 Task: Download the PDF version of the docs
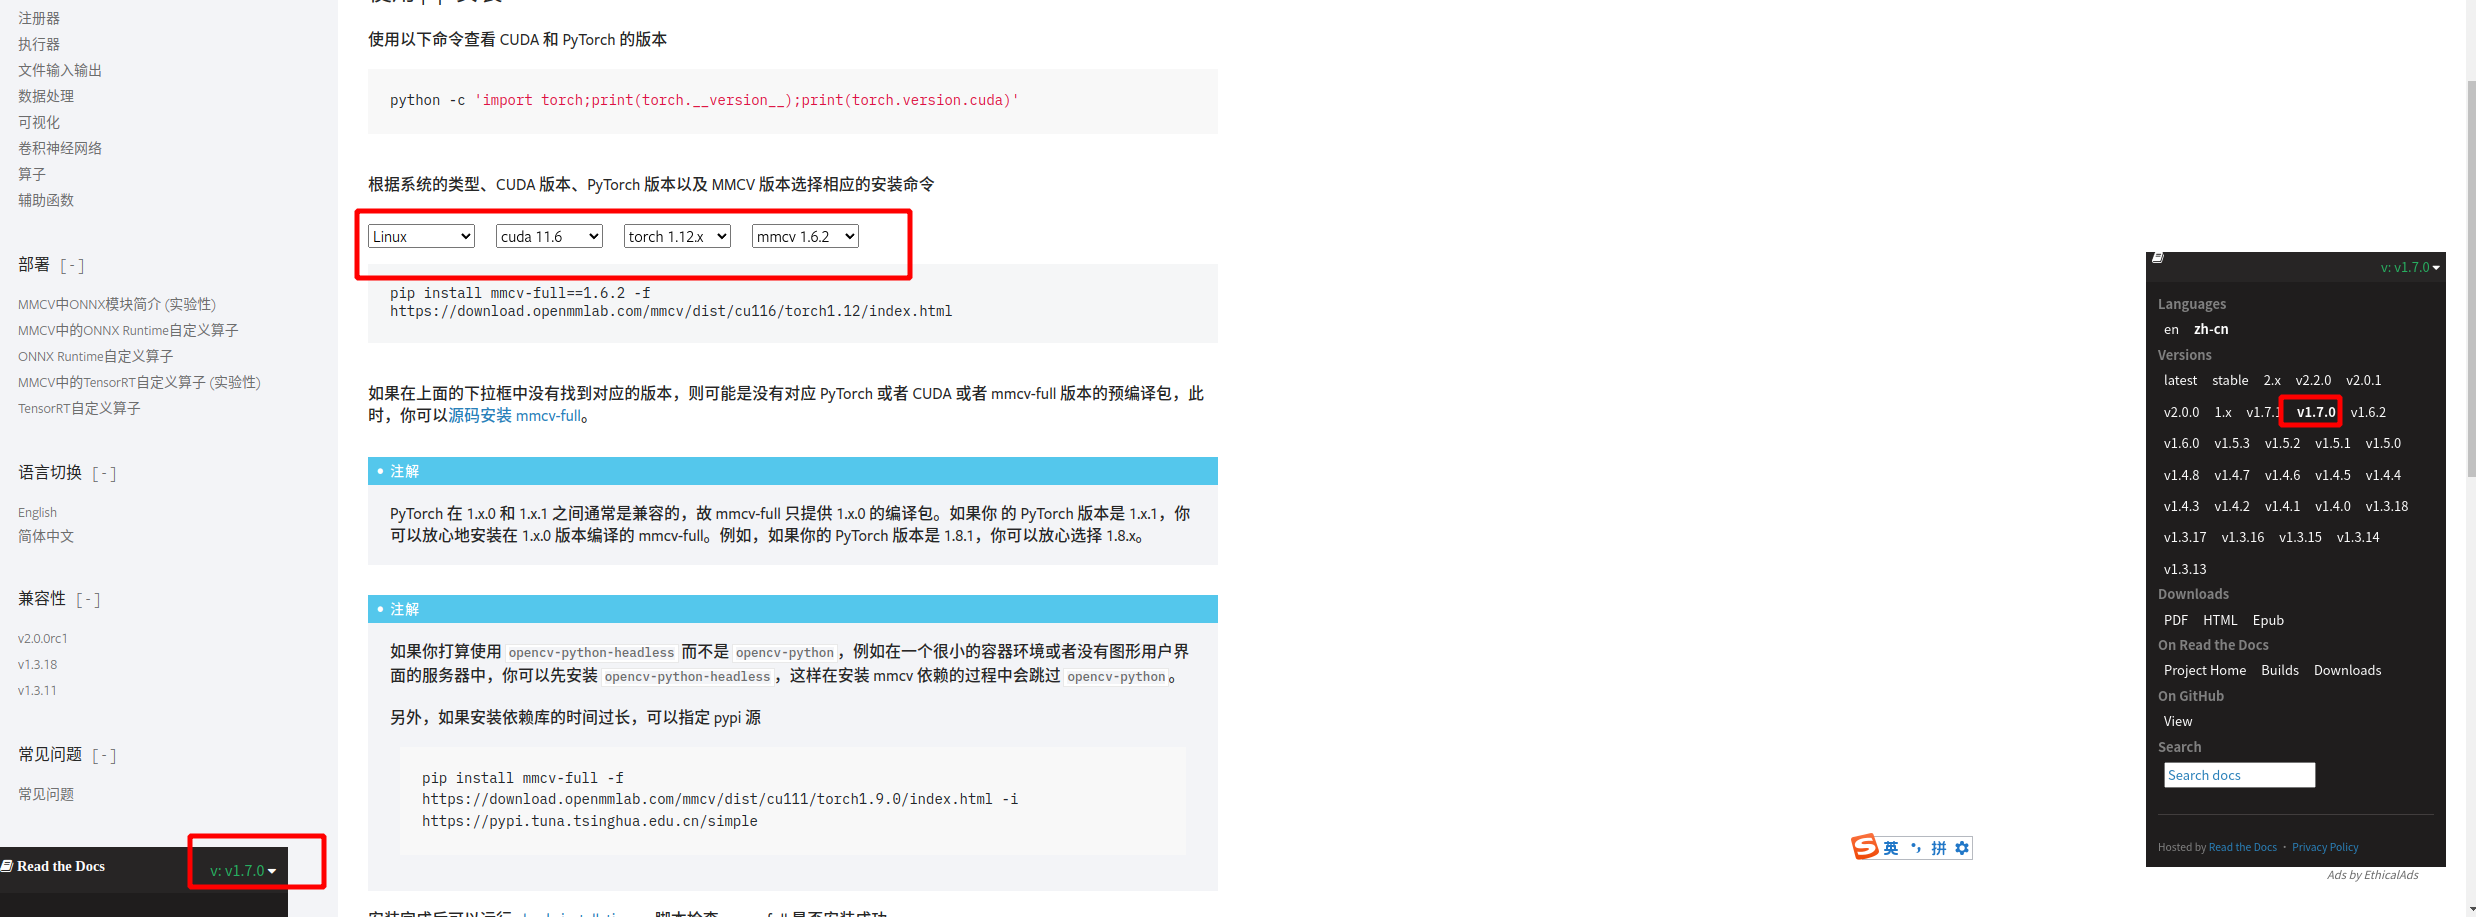point(2176,620)
